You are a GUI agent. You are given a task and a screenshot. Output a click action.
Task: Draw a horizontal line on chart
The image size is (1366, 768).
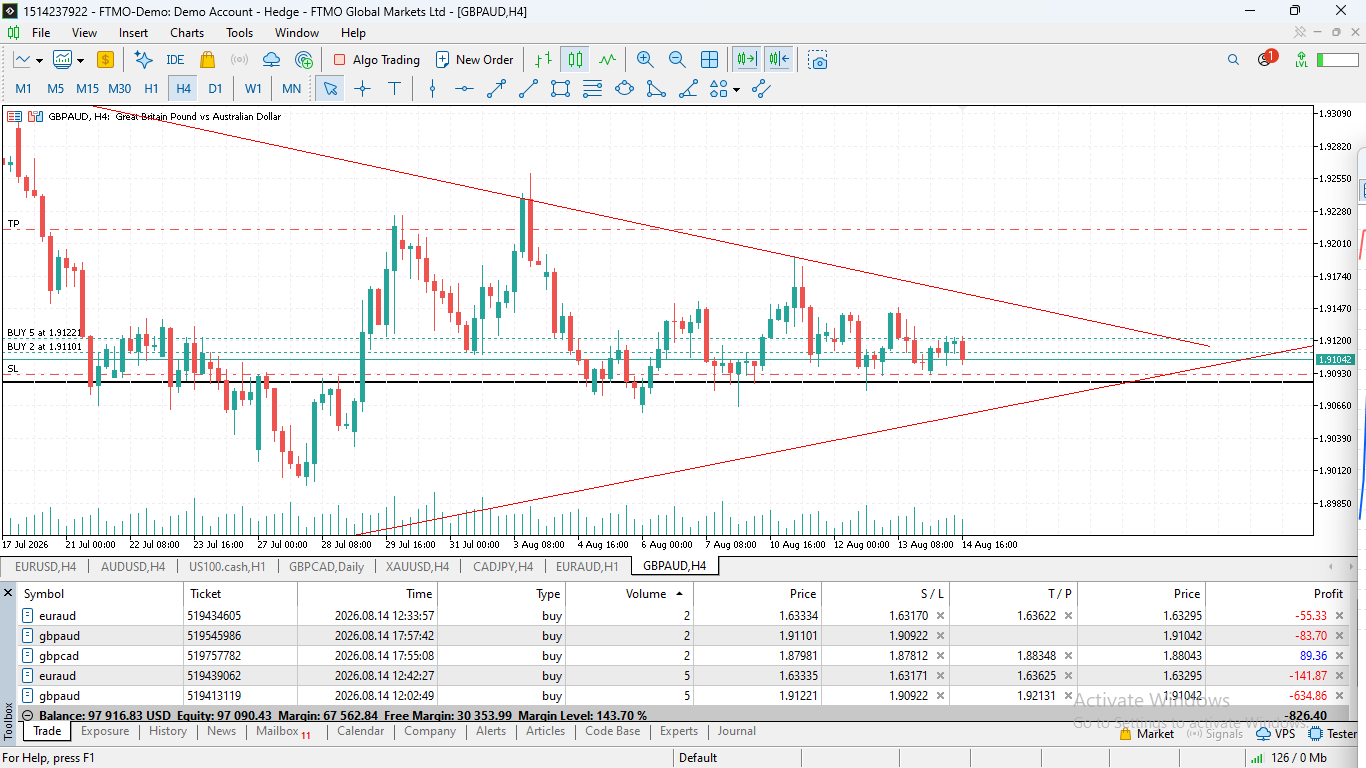464,89
